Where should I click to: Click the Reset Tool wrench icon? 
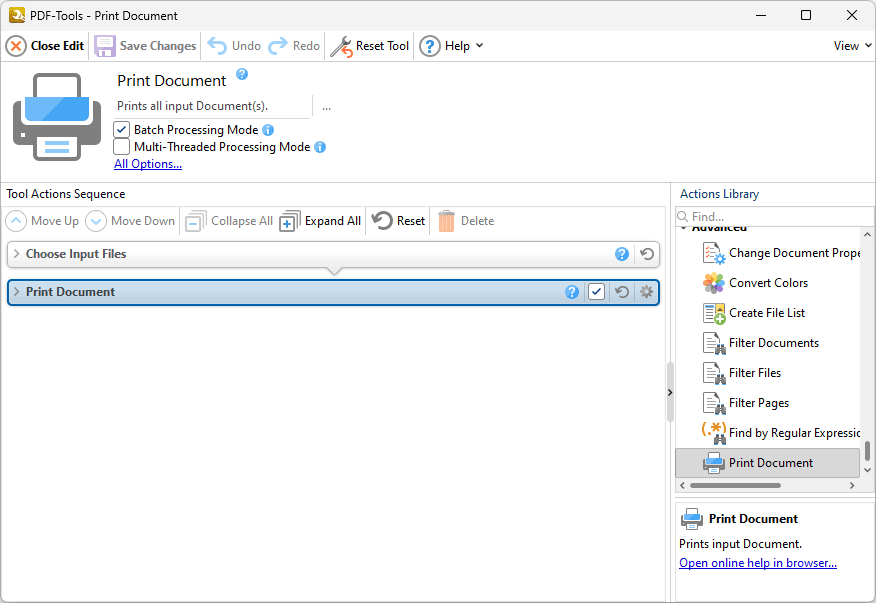341,46
